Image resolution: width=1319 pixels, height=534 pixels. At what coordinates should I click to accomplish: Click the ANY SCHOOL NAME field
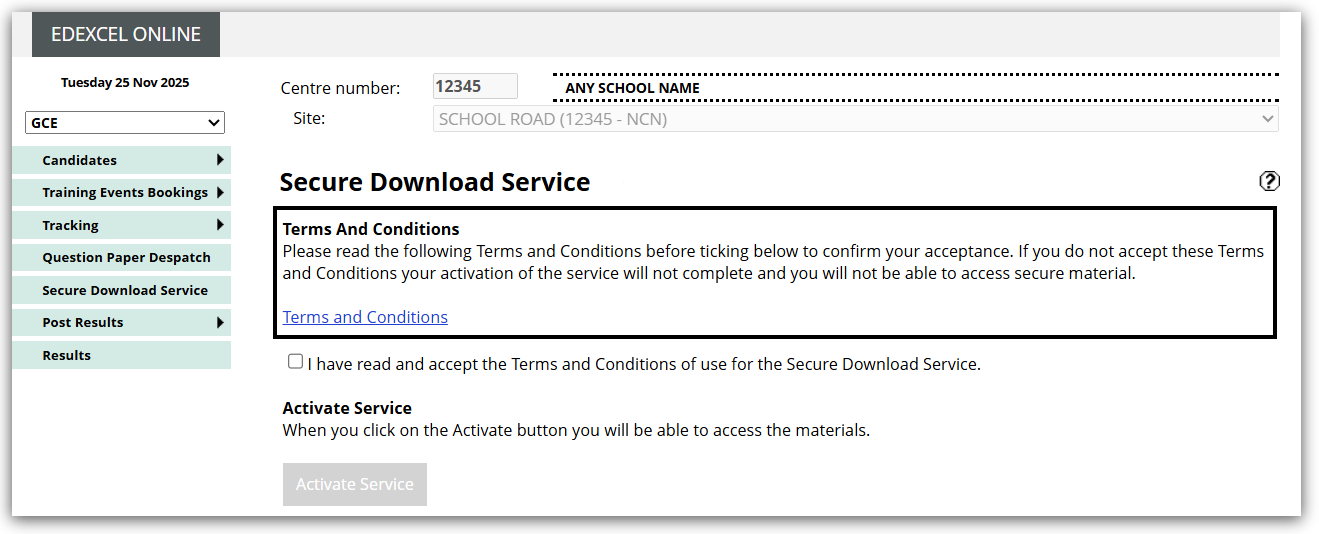tap(915, 88)
